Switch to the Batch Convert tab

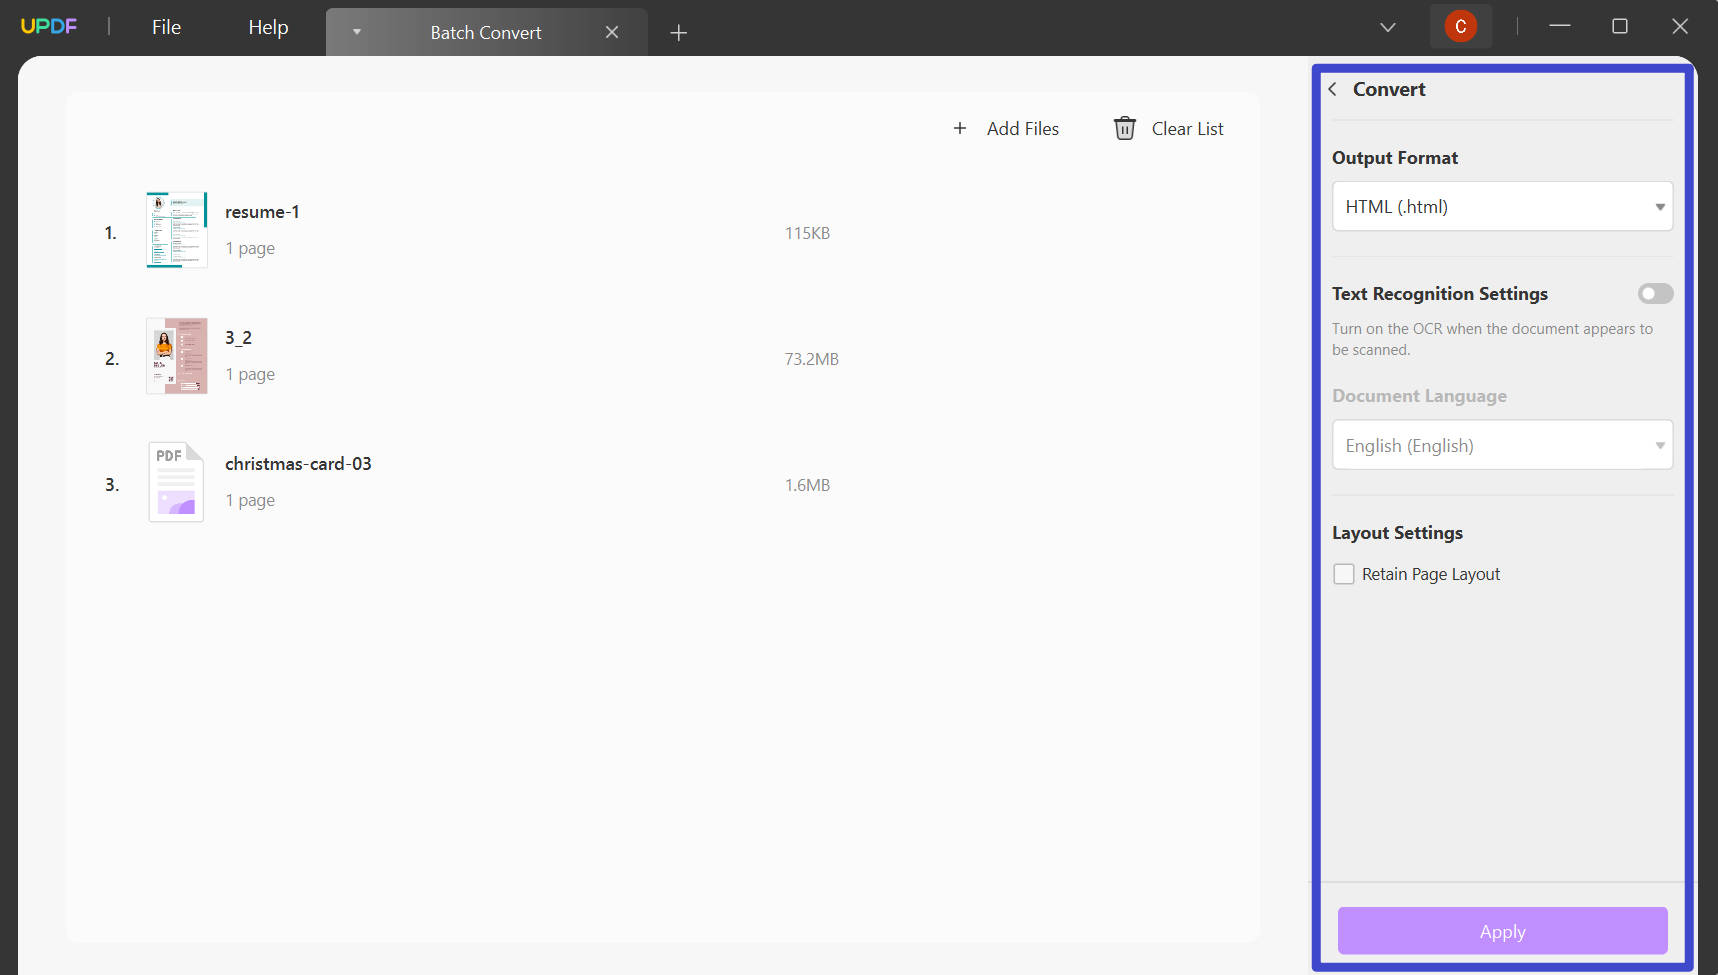[x=486, y=31]
